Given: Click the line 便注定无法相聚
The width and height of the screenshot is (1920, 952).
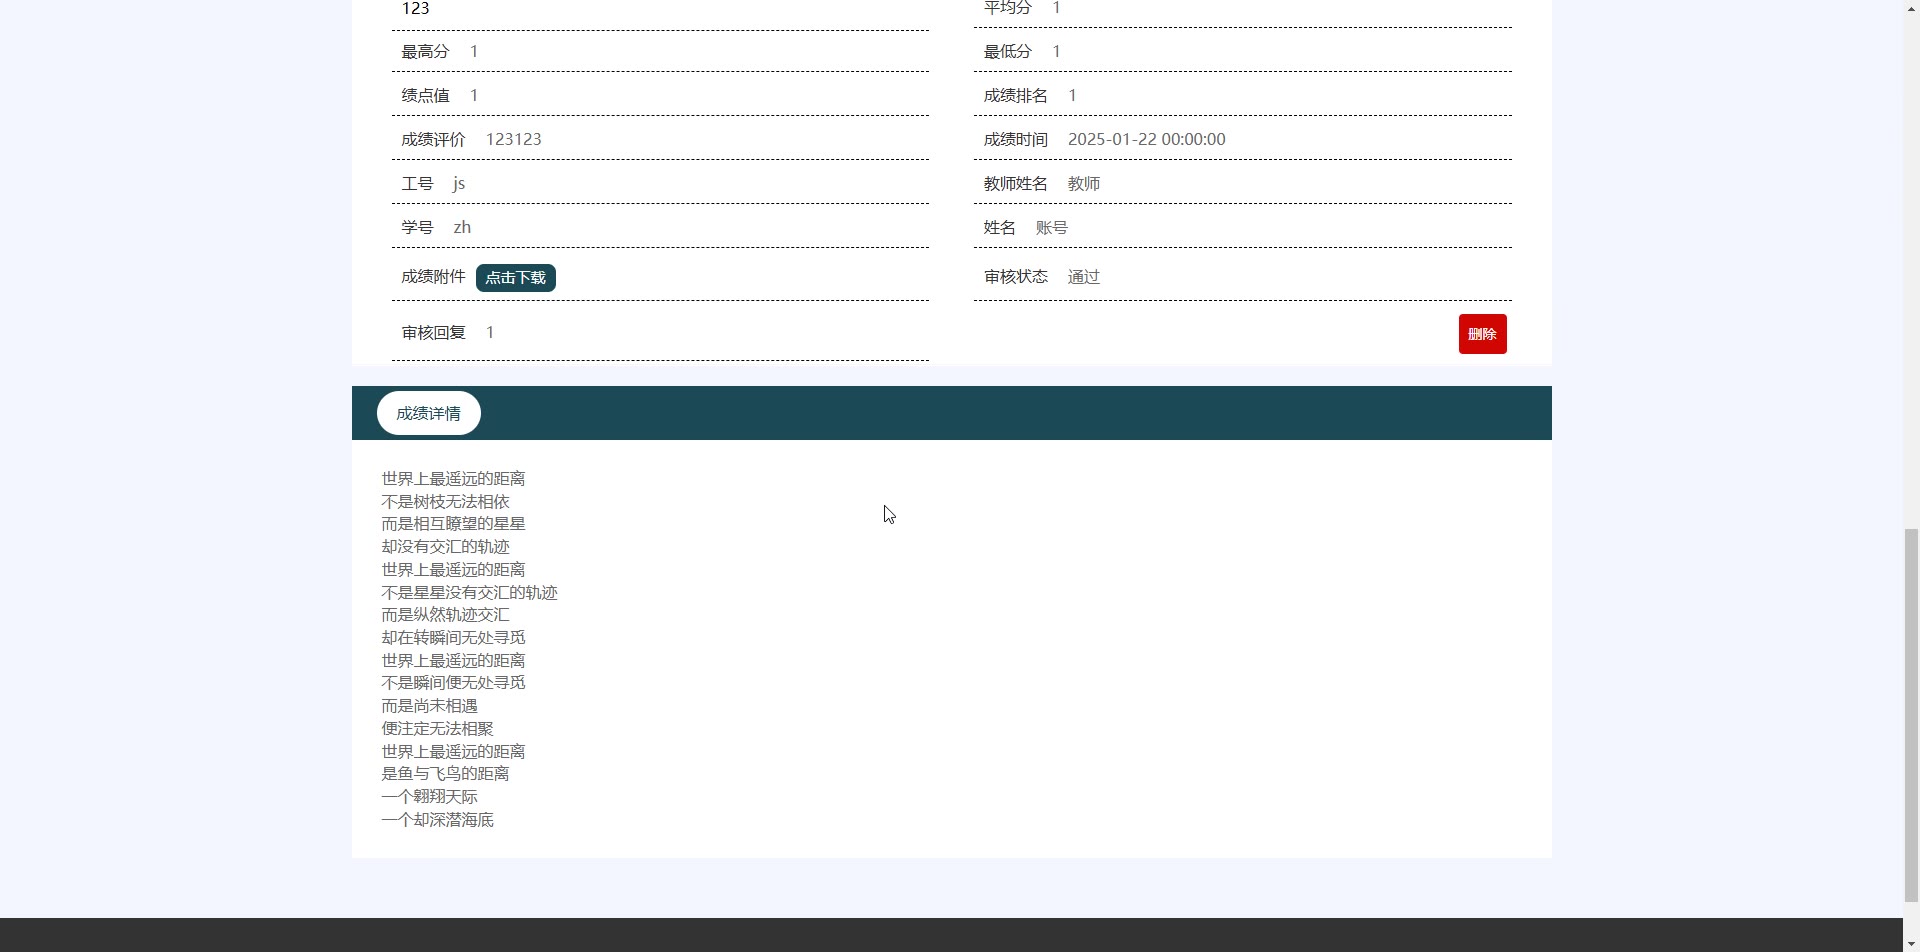Looking at the screenshot, I should pyautogui.click(x=437, y=729).
